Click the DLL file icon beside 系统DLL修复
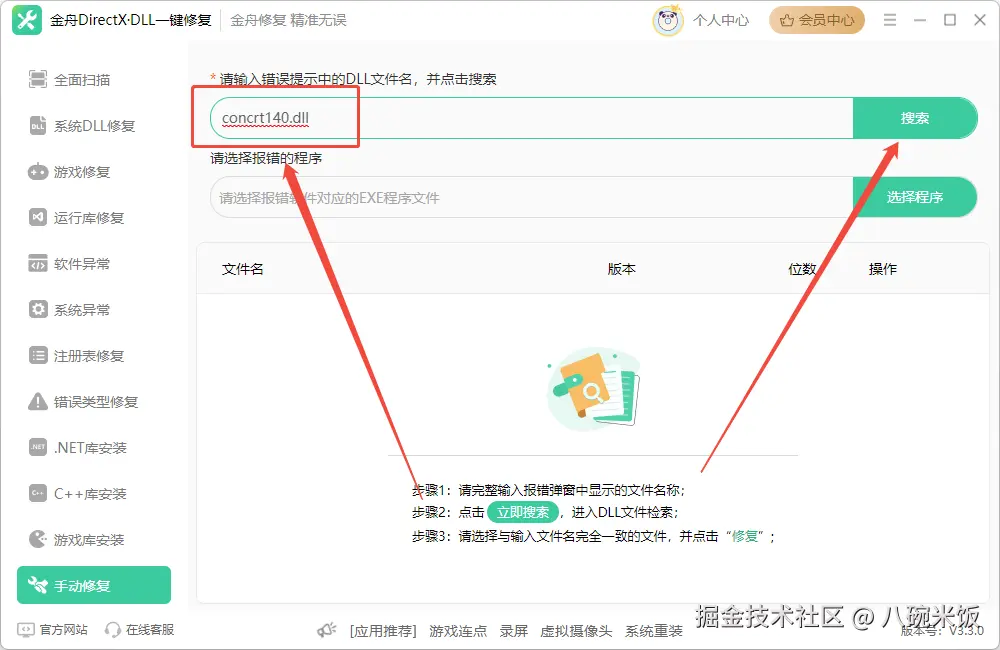Image resolution: width=1000 pixels, height=650 pixels. [x=38, y=126]
